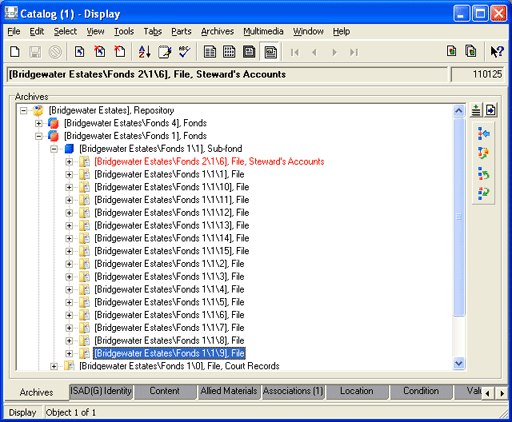The width and height of the screenshot is (512, 422).
Task: Click the single-page icon left of help pointer
Action: (452, 51)
